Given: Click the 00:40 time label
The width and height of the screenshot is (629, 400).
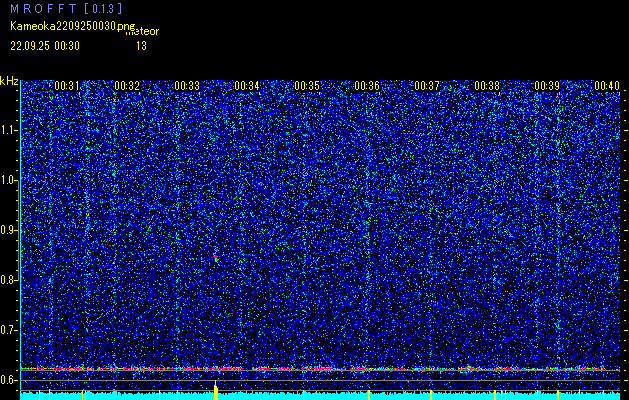Looking at the screenshot, I should pos(607,86).
